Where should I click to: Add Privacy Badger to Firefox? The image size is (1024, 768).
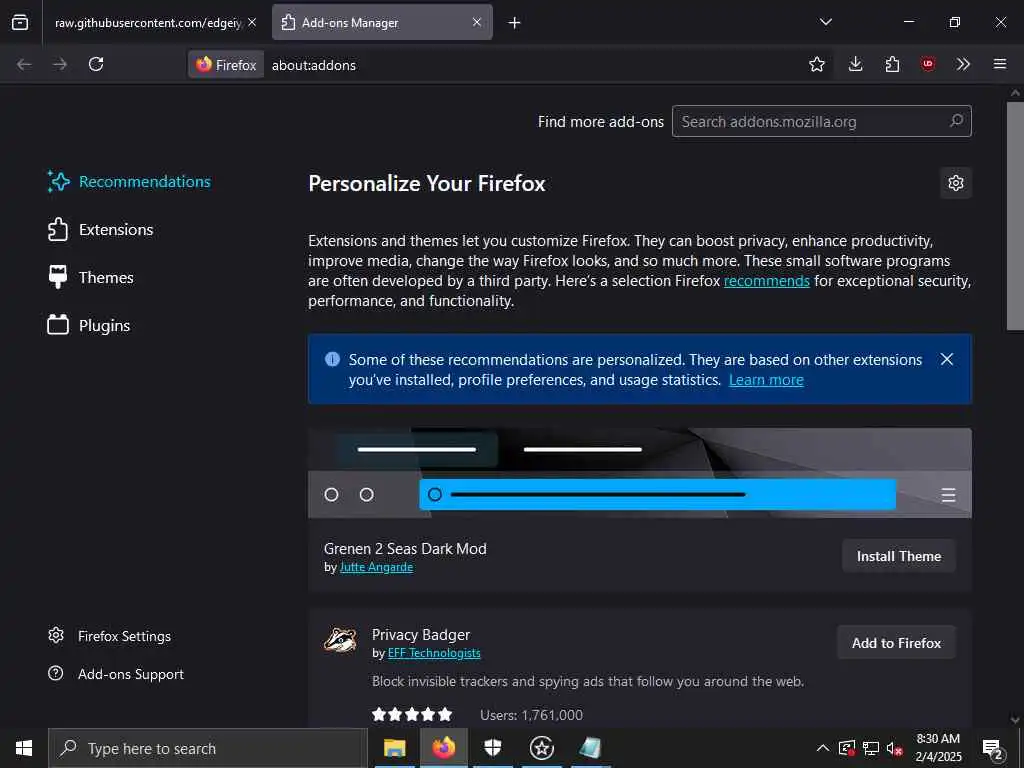click(x=896, y=643)
